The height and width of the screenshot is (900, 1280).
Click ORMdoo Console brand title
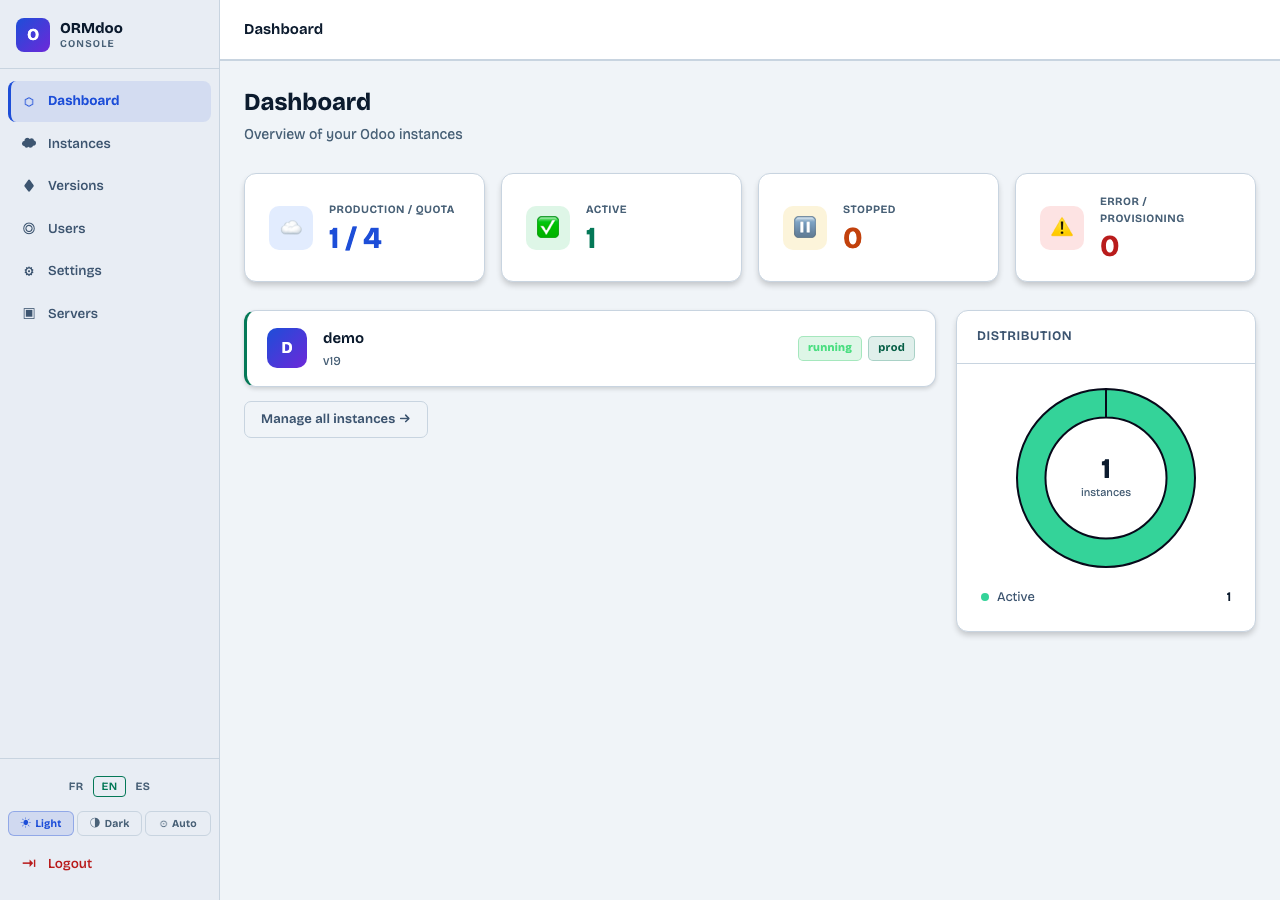[91, 35]
